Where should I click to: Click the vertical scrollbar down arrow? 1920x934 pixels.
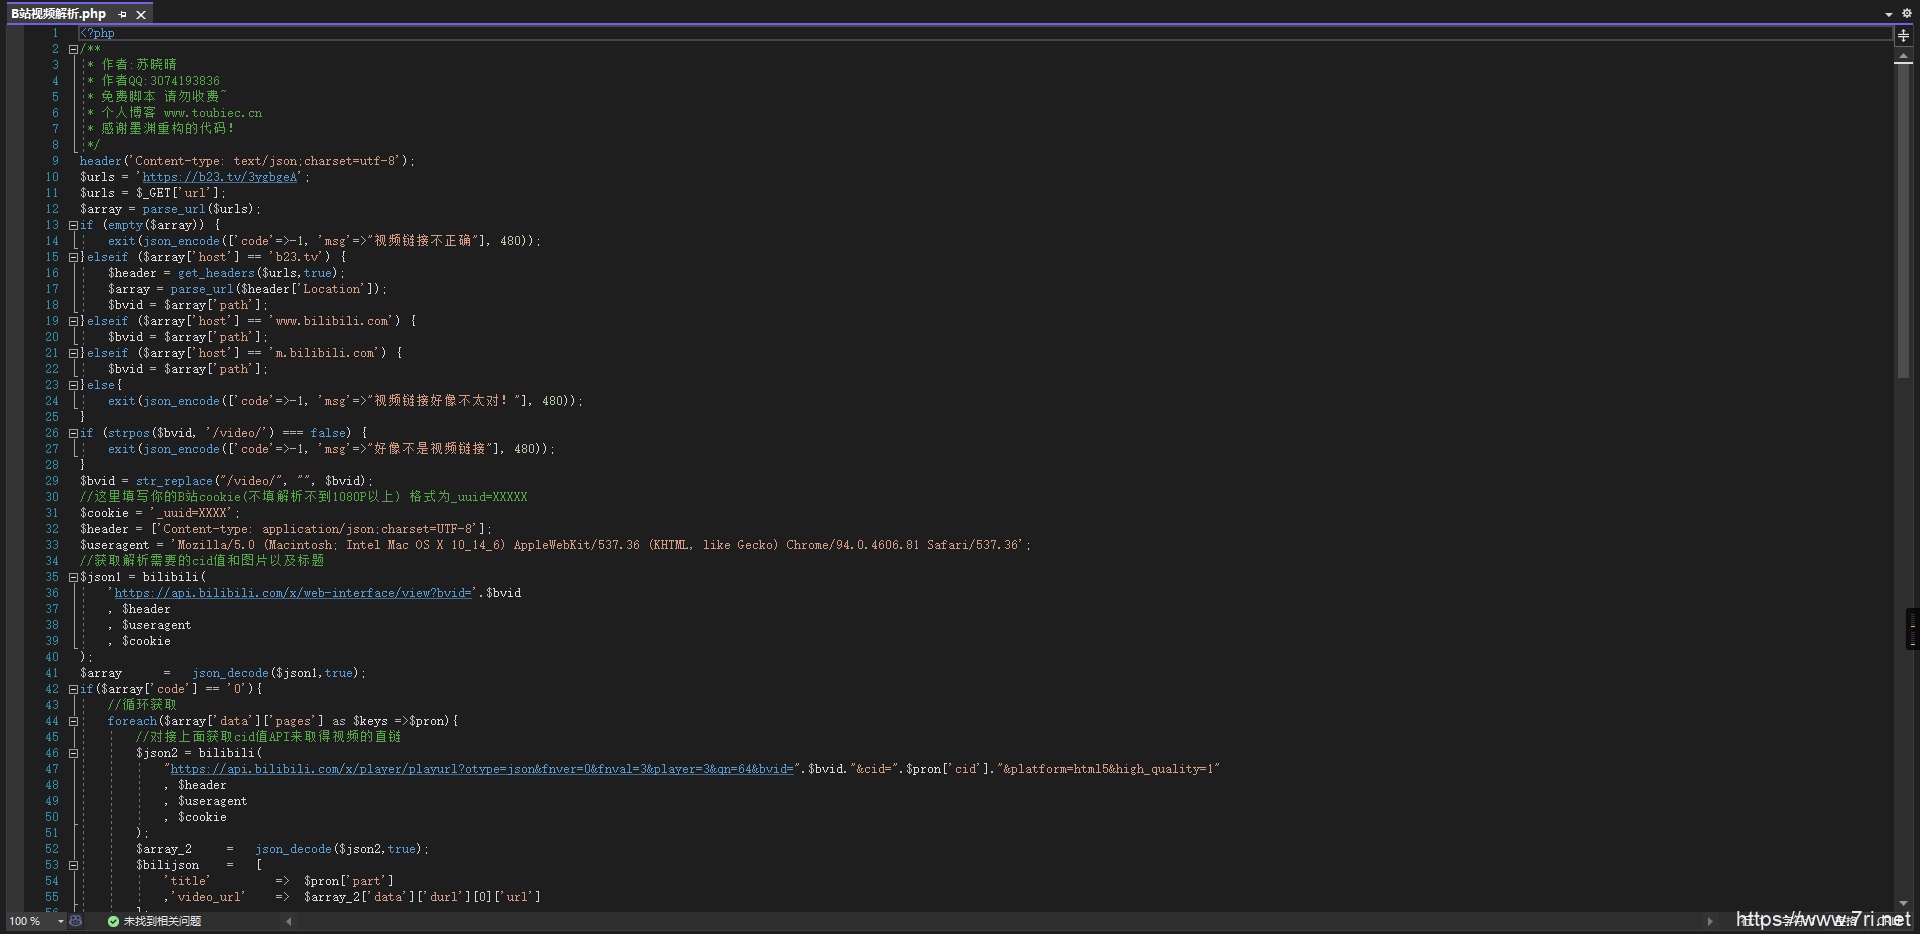1903,903
